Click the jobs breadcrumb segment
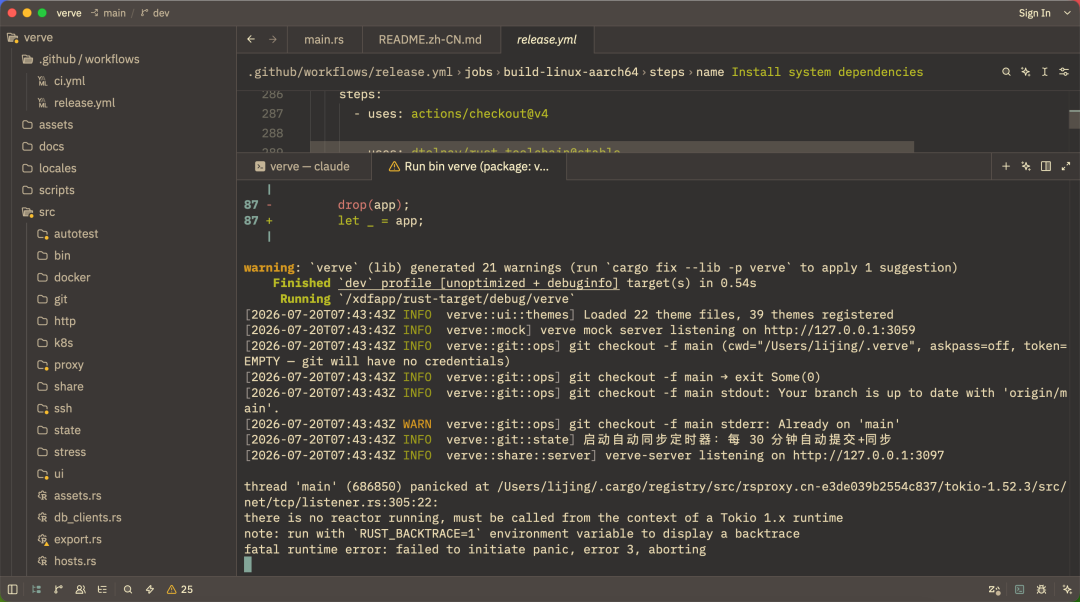The height and width of the screenshot is (602, 1080). pos(478,72)
